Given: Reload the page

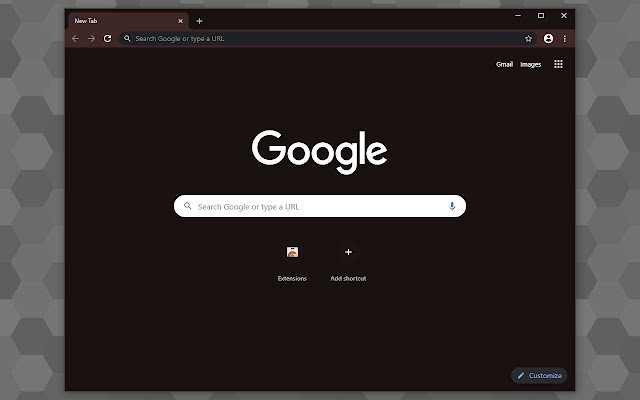Looking at the screenshot, I should pos(107,38).
